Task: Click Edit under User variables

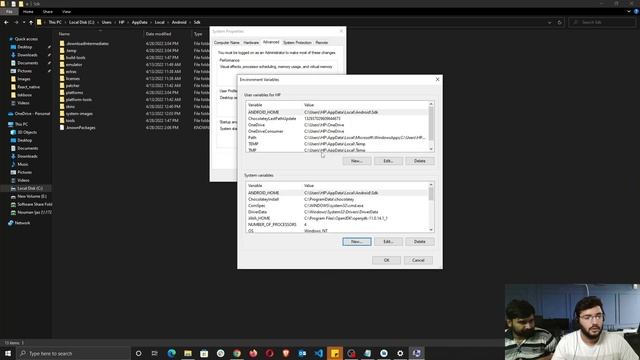Action: click(x=388, y=161)
